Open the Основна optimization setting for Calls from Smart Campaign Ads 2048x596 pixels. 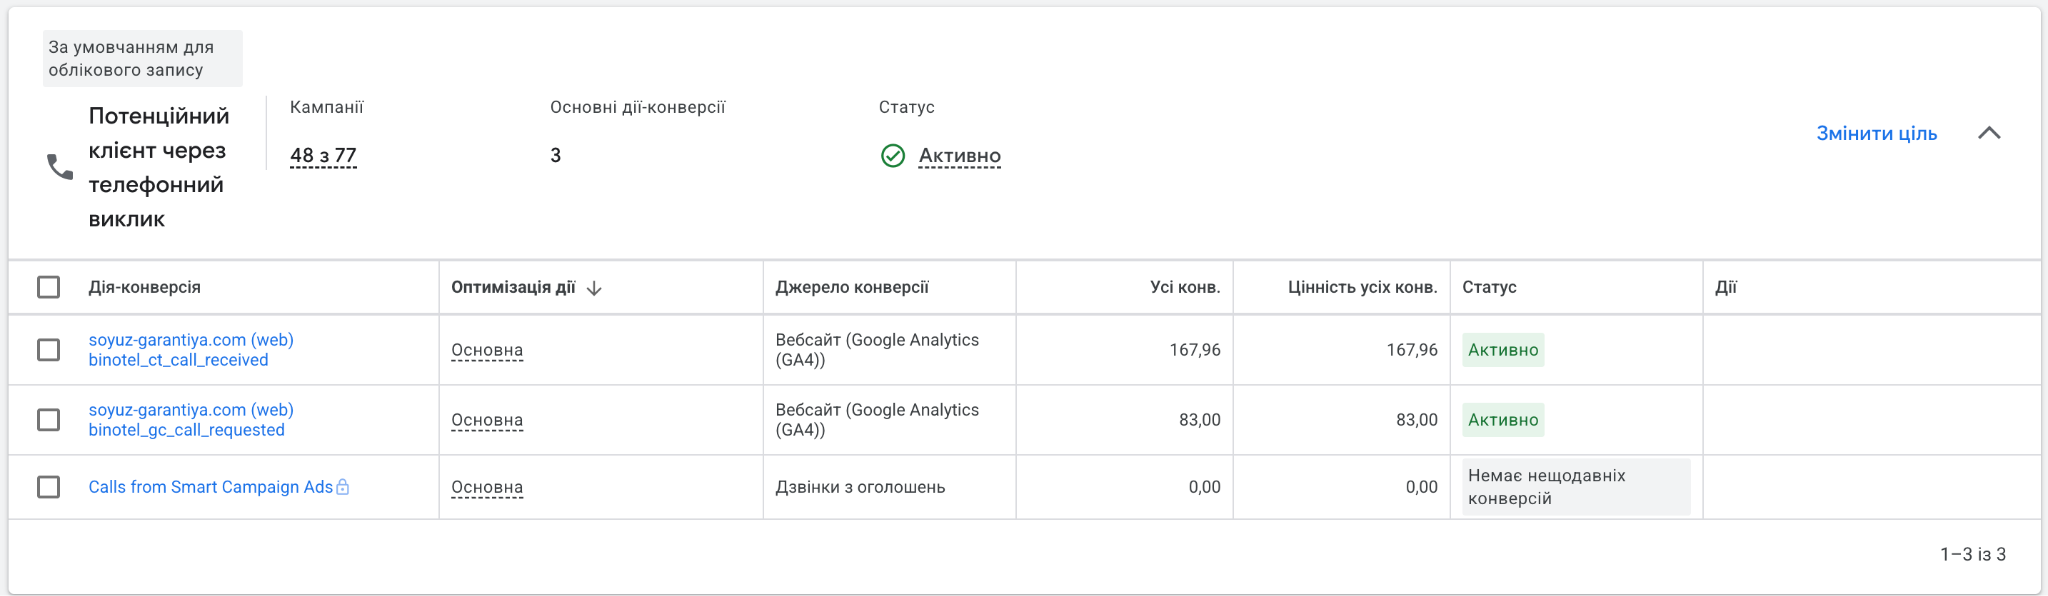(x=487, y=487)
